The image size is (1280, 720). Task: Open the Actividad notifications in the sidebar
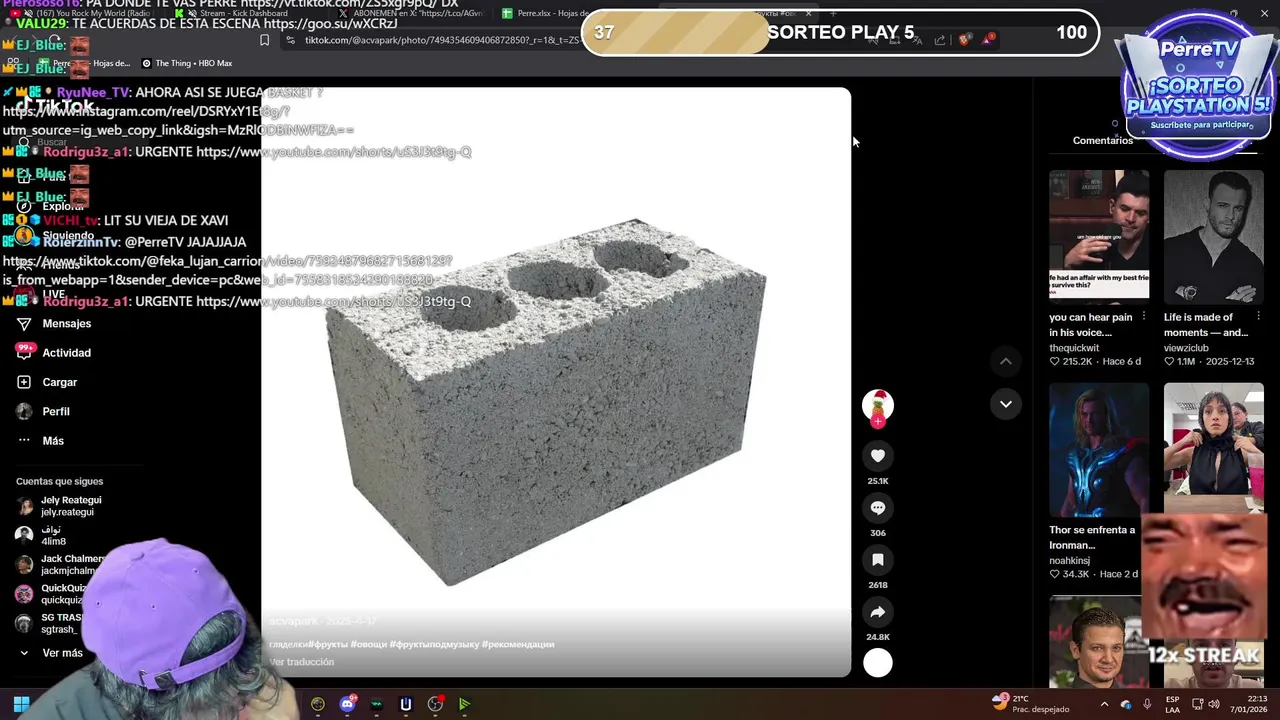[66, 353]
